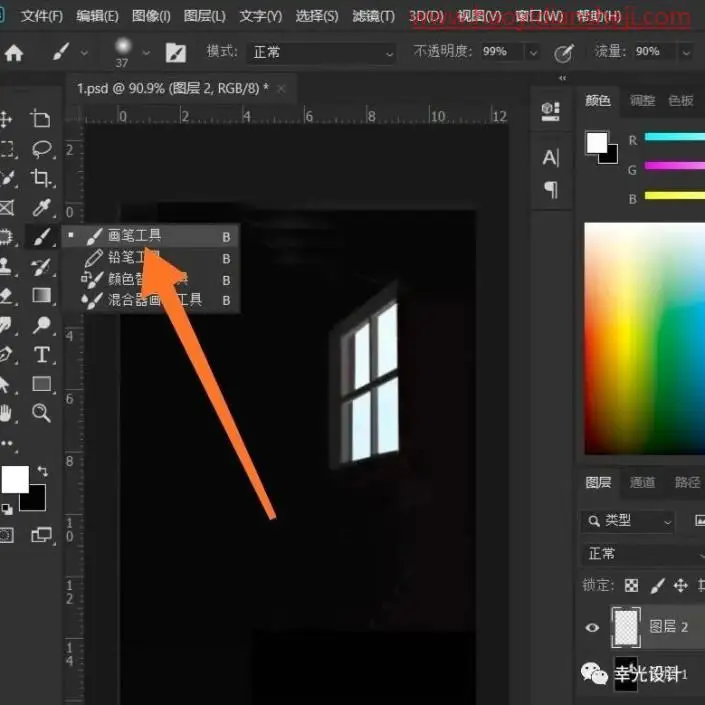Open the 视图(V) menu
The image size is (705, 705).
(479, 17)
